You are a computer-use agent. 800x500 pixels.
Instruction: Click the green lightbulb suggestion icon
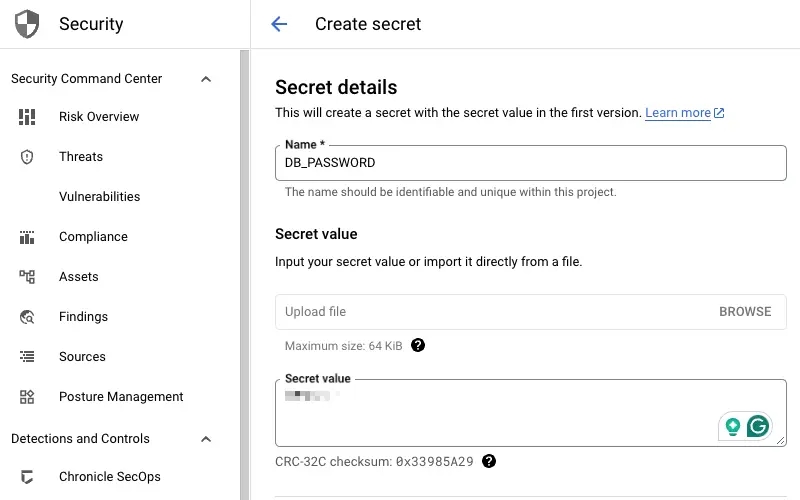pyautogui.click(x=733, y=426)
